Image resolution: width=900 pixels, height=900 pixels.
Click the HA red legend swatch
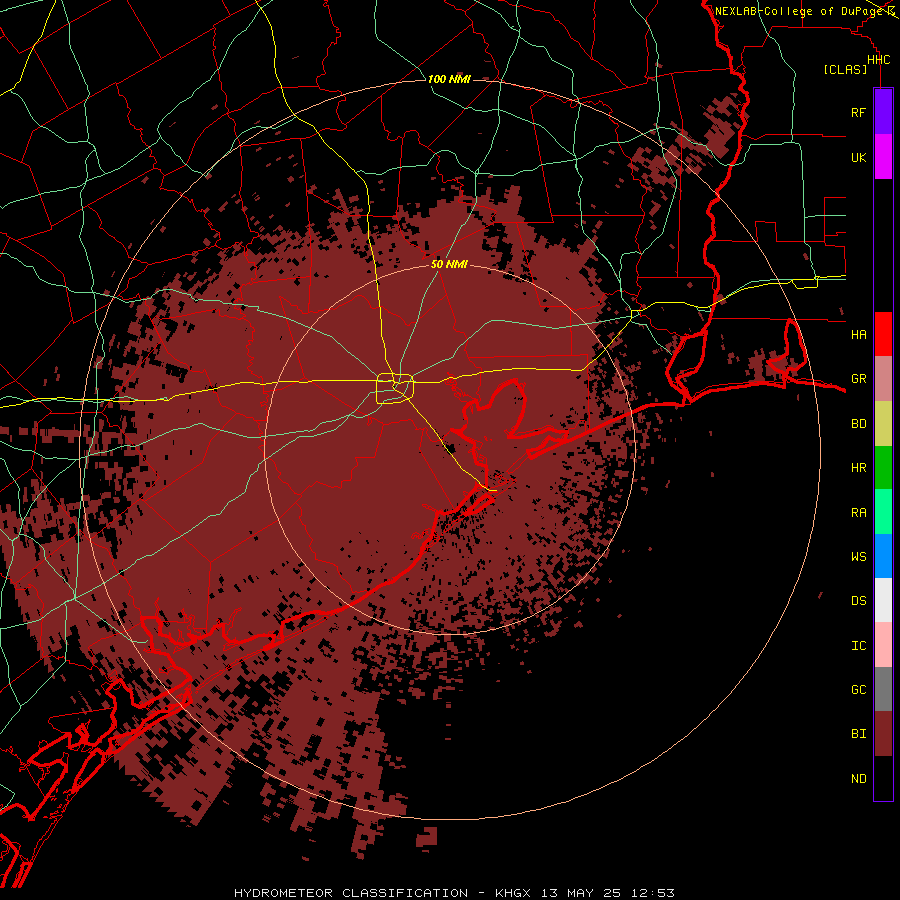click(883, 334)
